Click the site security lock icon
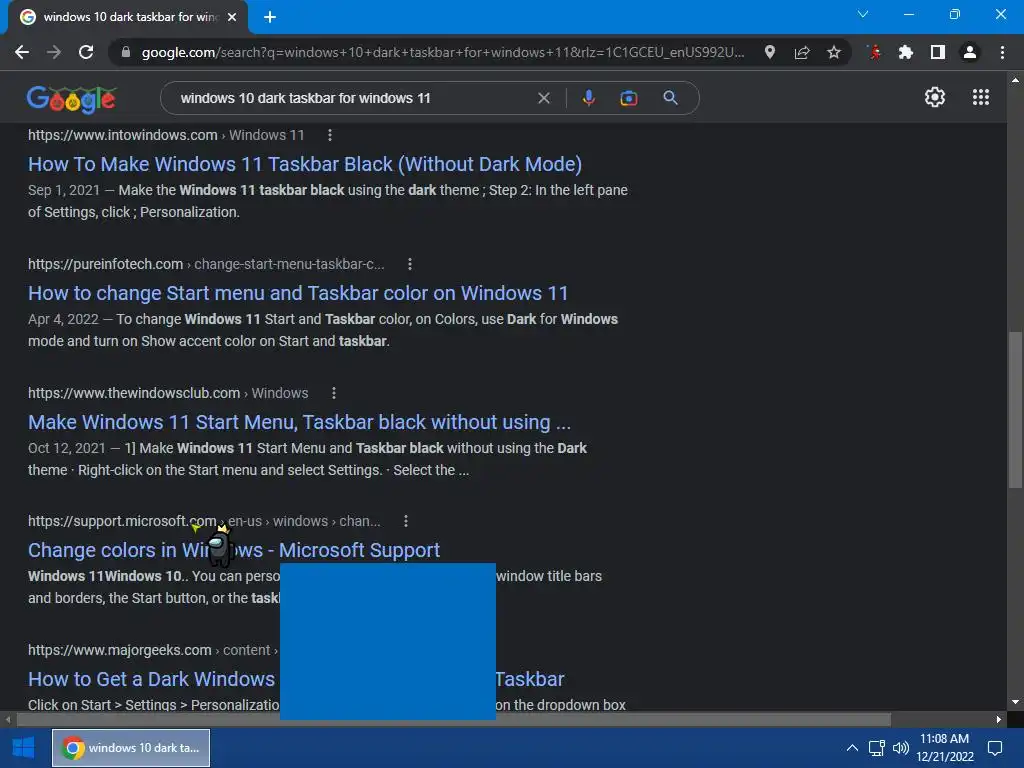The height and width of the screenshot is (768, 1024). (x=126, y=52)
